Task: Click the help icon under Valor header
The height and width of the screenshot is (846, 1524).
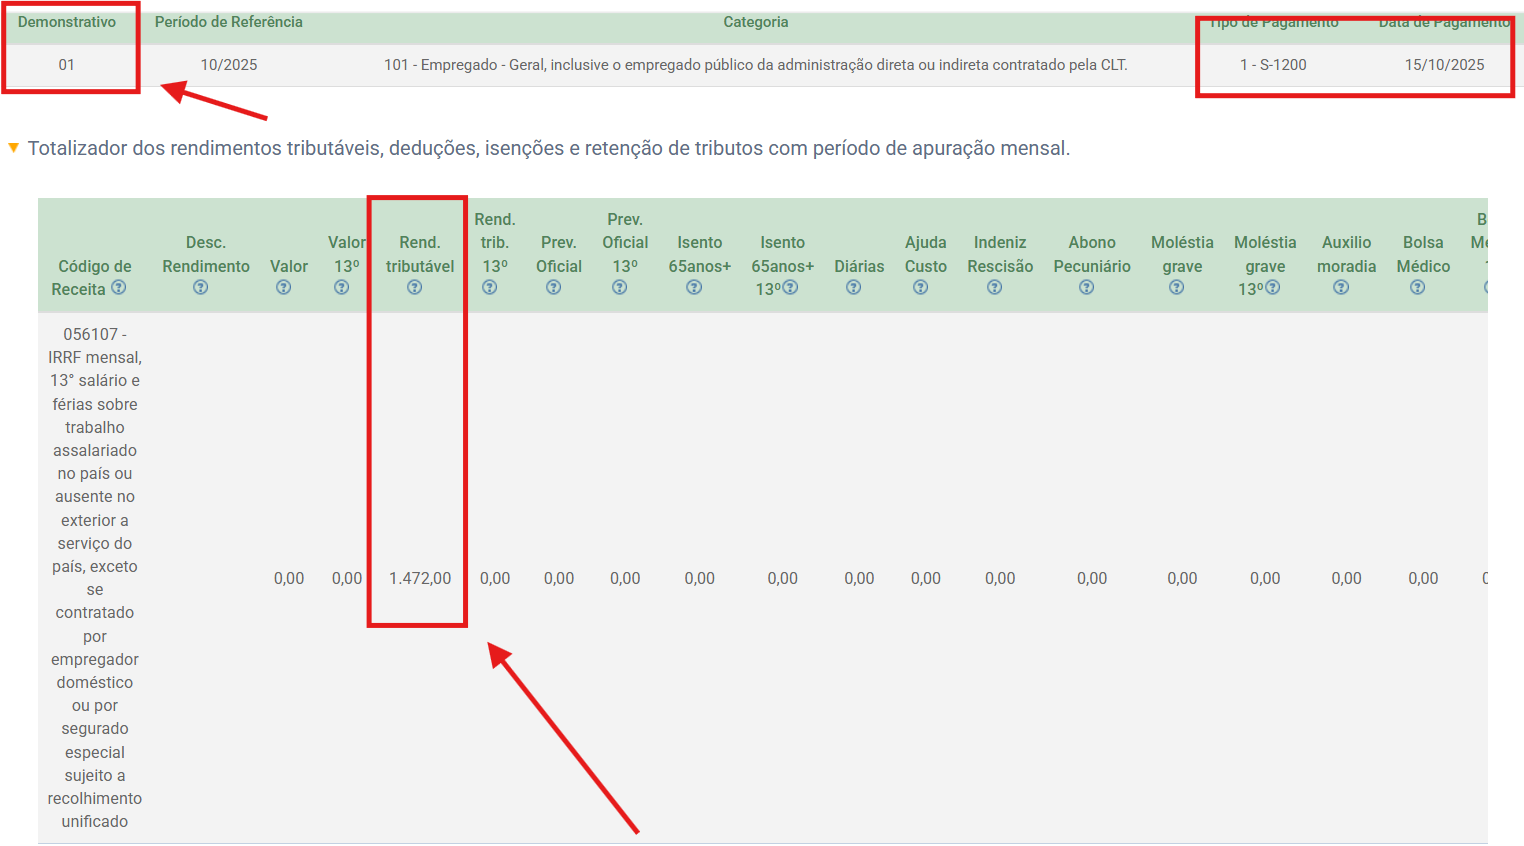Action: click(284, 288)
